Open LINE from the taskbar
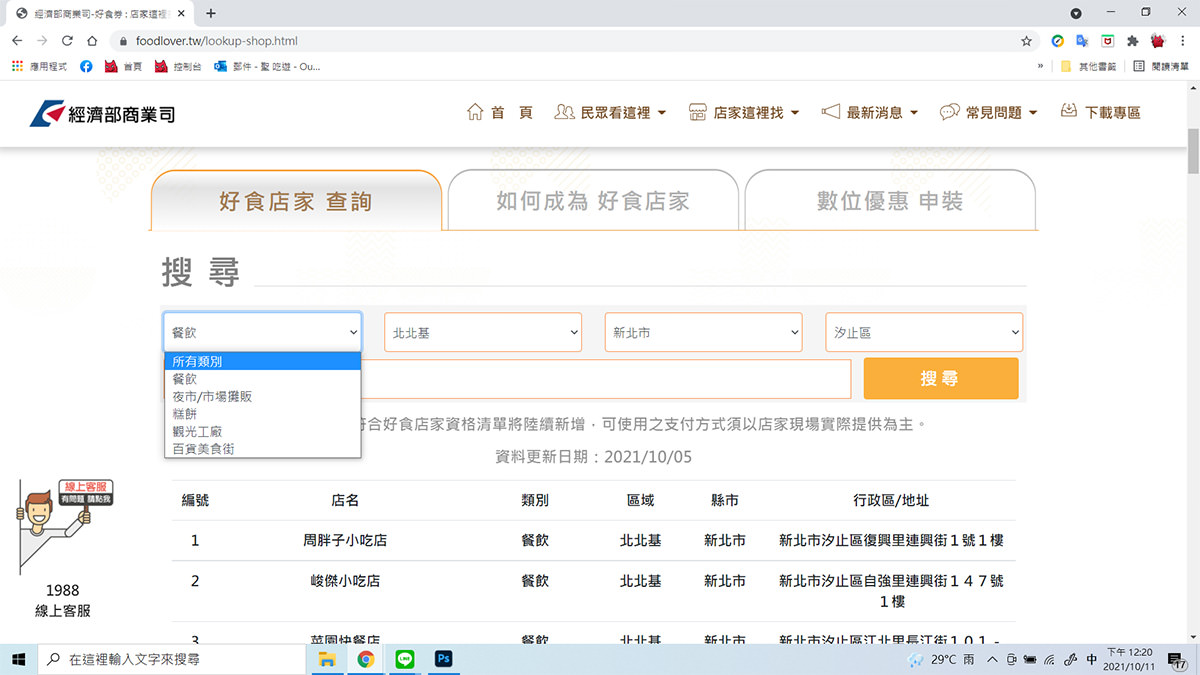 405,659
